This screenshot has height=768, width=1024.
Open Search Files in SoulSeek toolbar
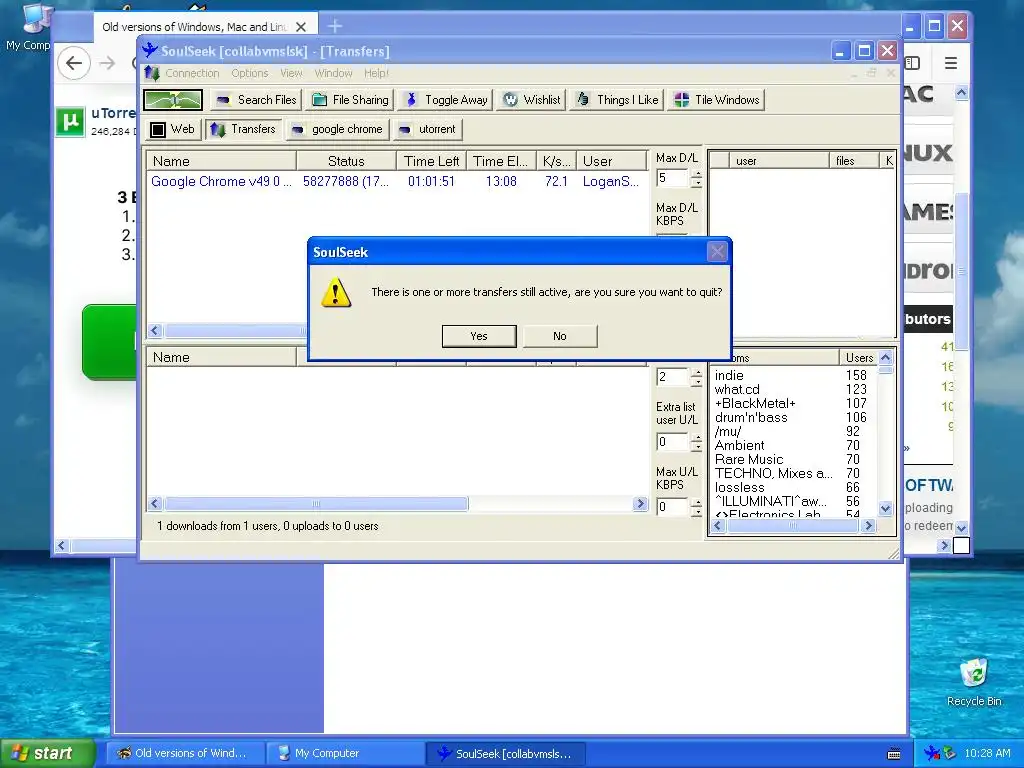click(x=256, y=100)
